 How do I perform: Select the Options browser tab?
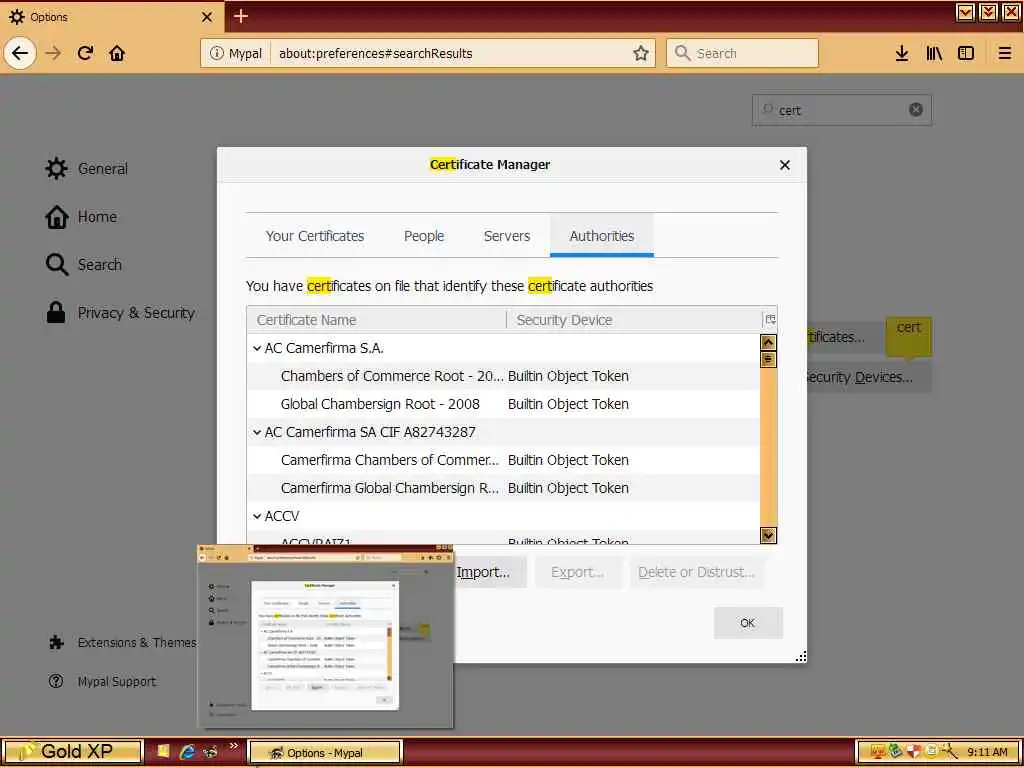click(x=112, y=17)
